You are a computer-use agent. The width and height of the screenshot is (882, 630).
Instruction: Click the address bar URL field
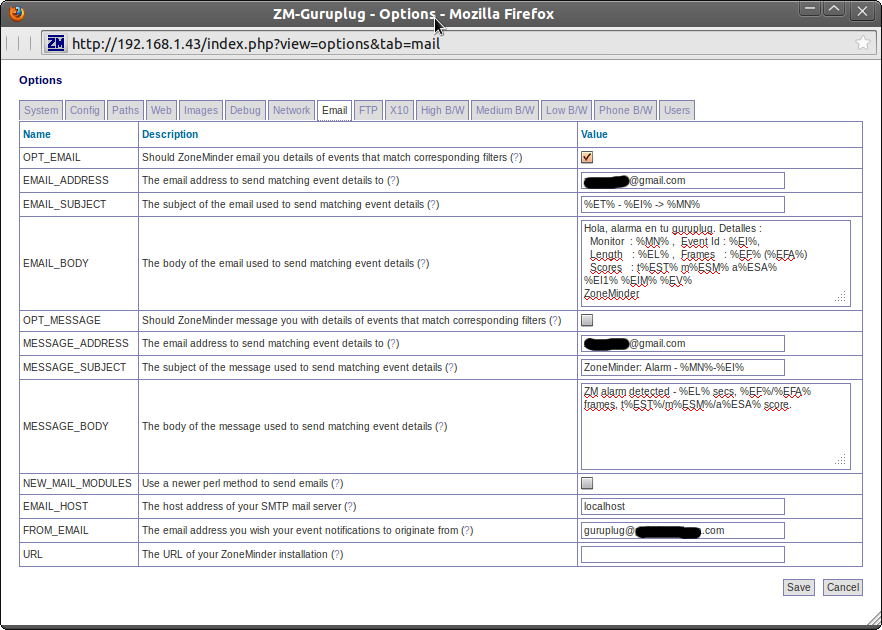point(460,43)
